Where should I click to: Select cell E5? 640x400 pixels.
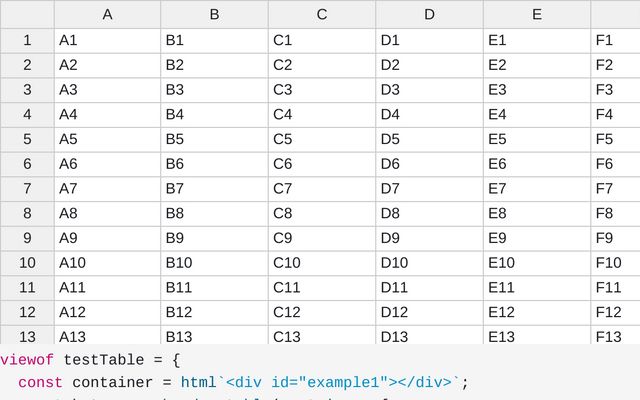tap(537, 139)
